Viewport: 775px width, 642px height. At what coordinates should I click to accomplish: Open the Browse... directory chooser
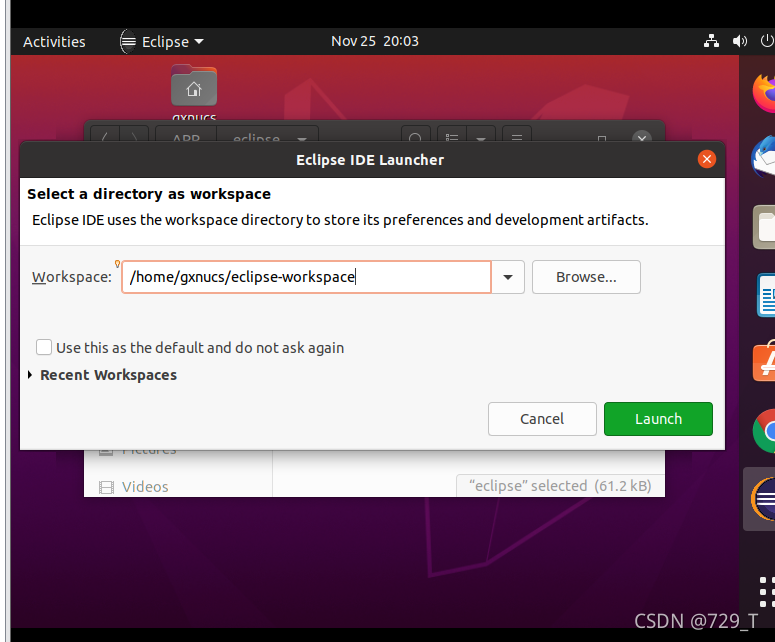[x=586, y=277]
